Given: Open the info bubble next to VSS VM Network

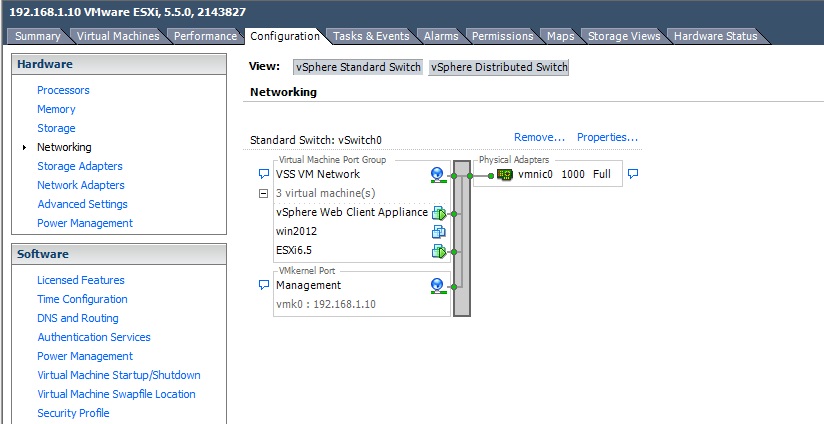Looking at the screenshot, I should pos(264,174).
